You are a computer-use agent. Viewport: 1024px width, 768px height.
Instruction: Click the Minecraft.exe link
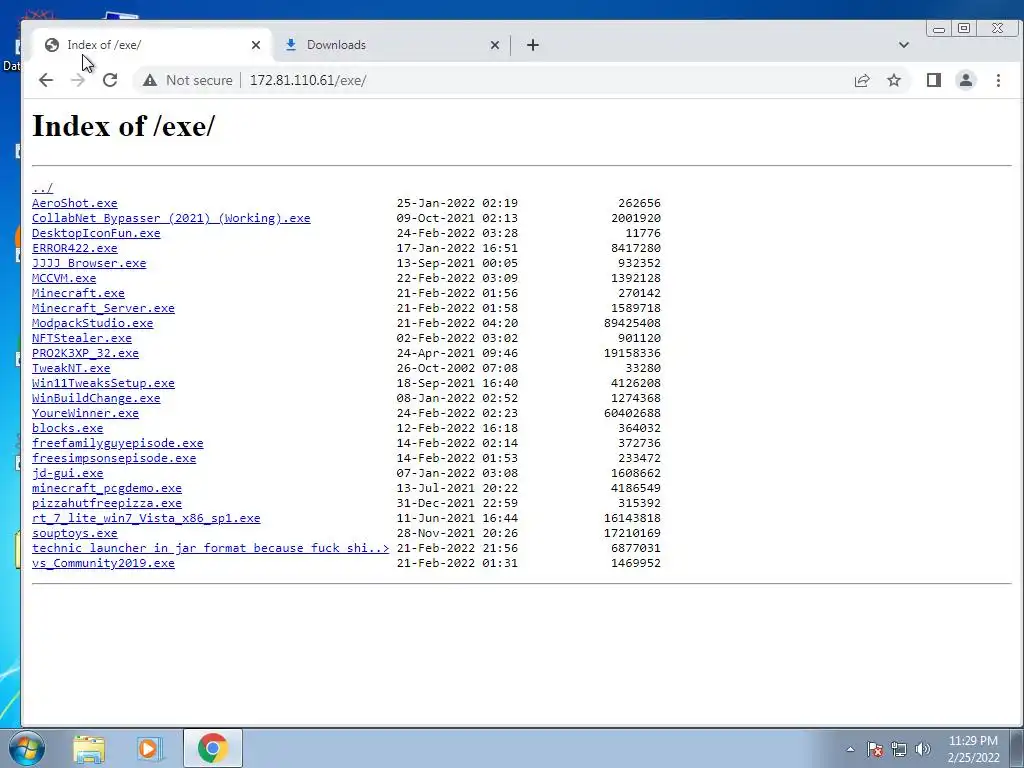click(78, 293)
